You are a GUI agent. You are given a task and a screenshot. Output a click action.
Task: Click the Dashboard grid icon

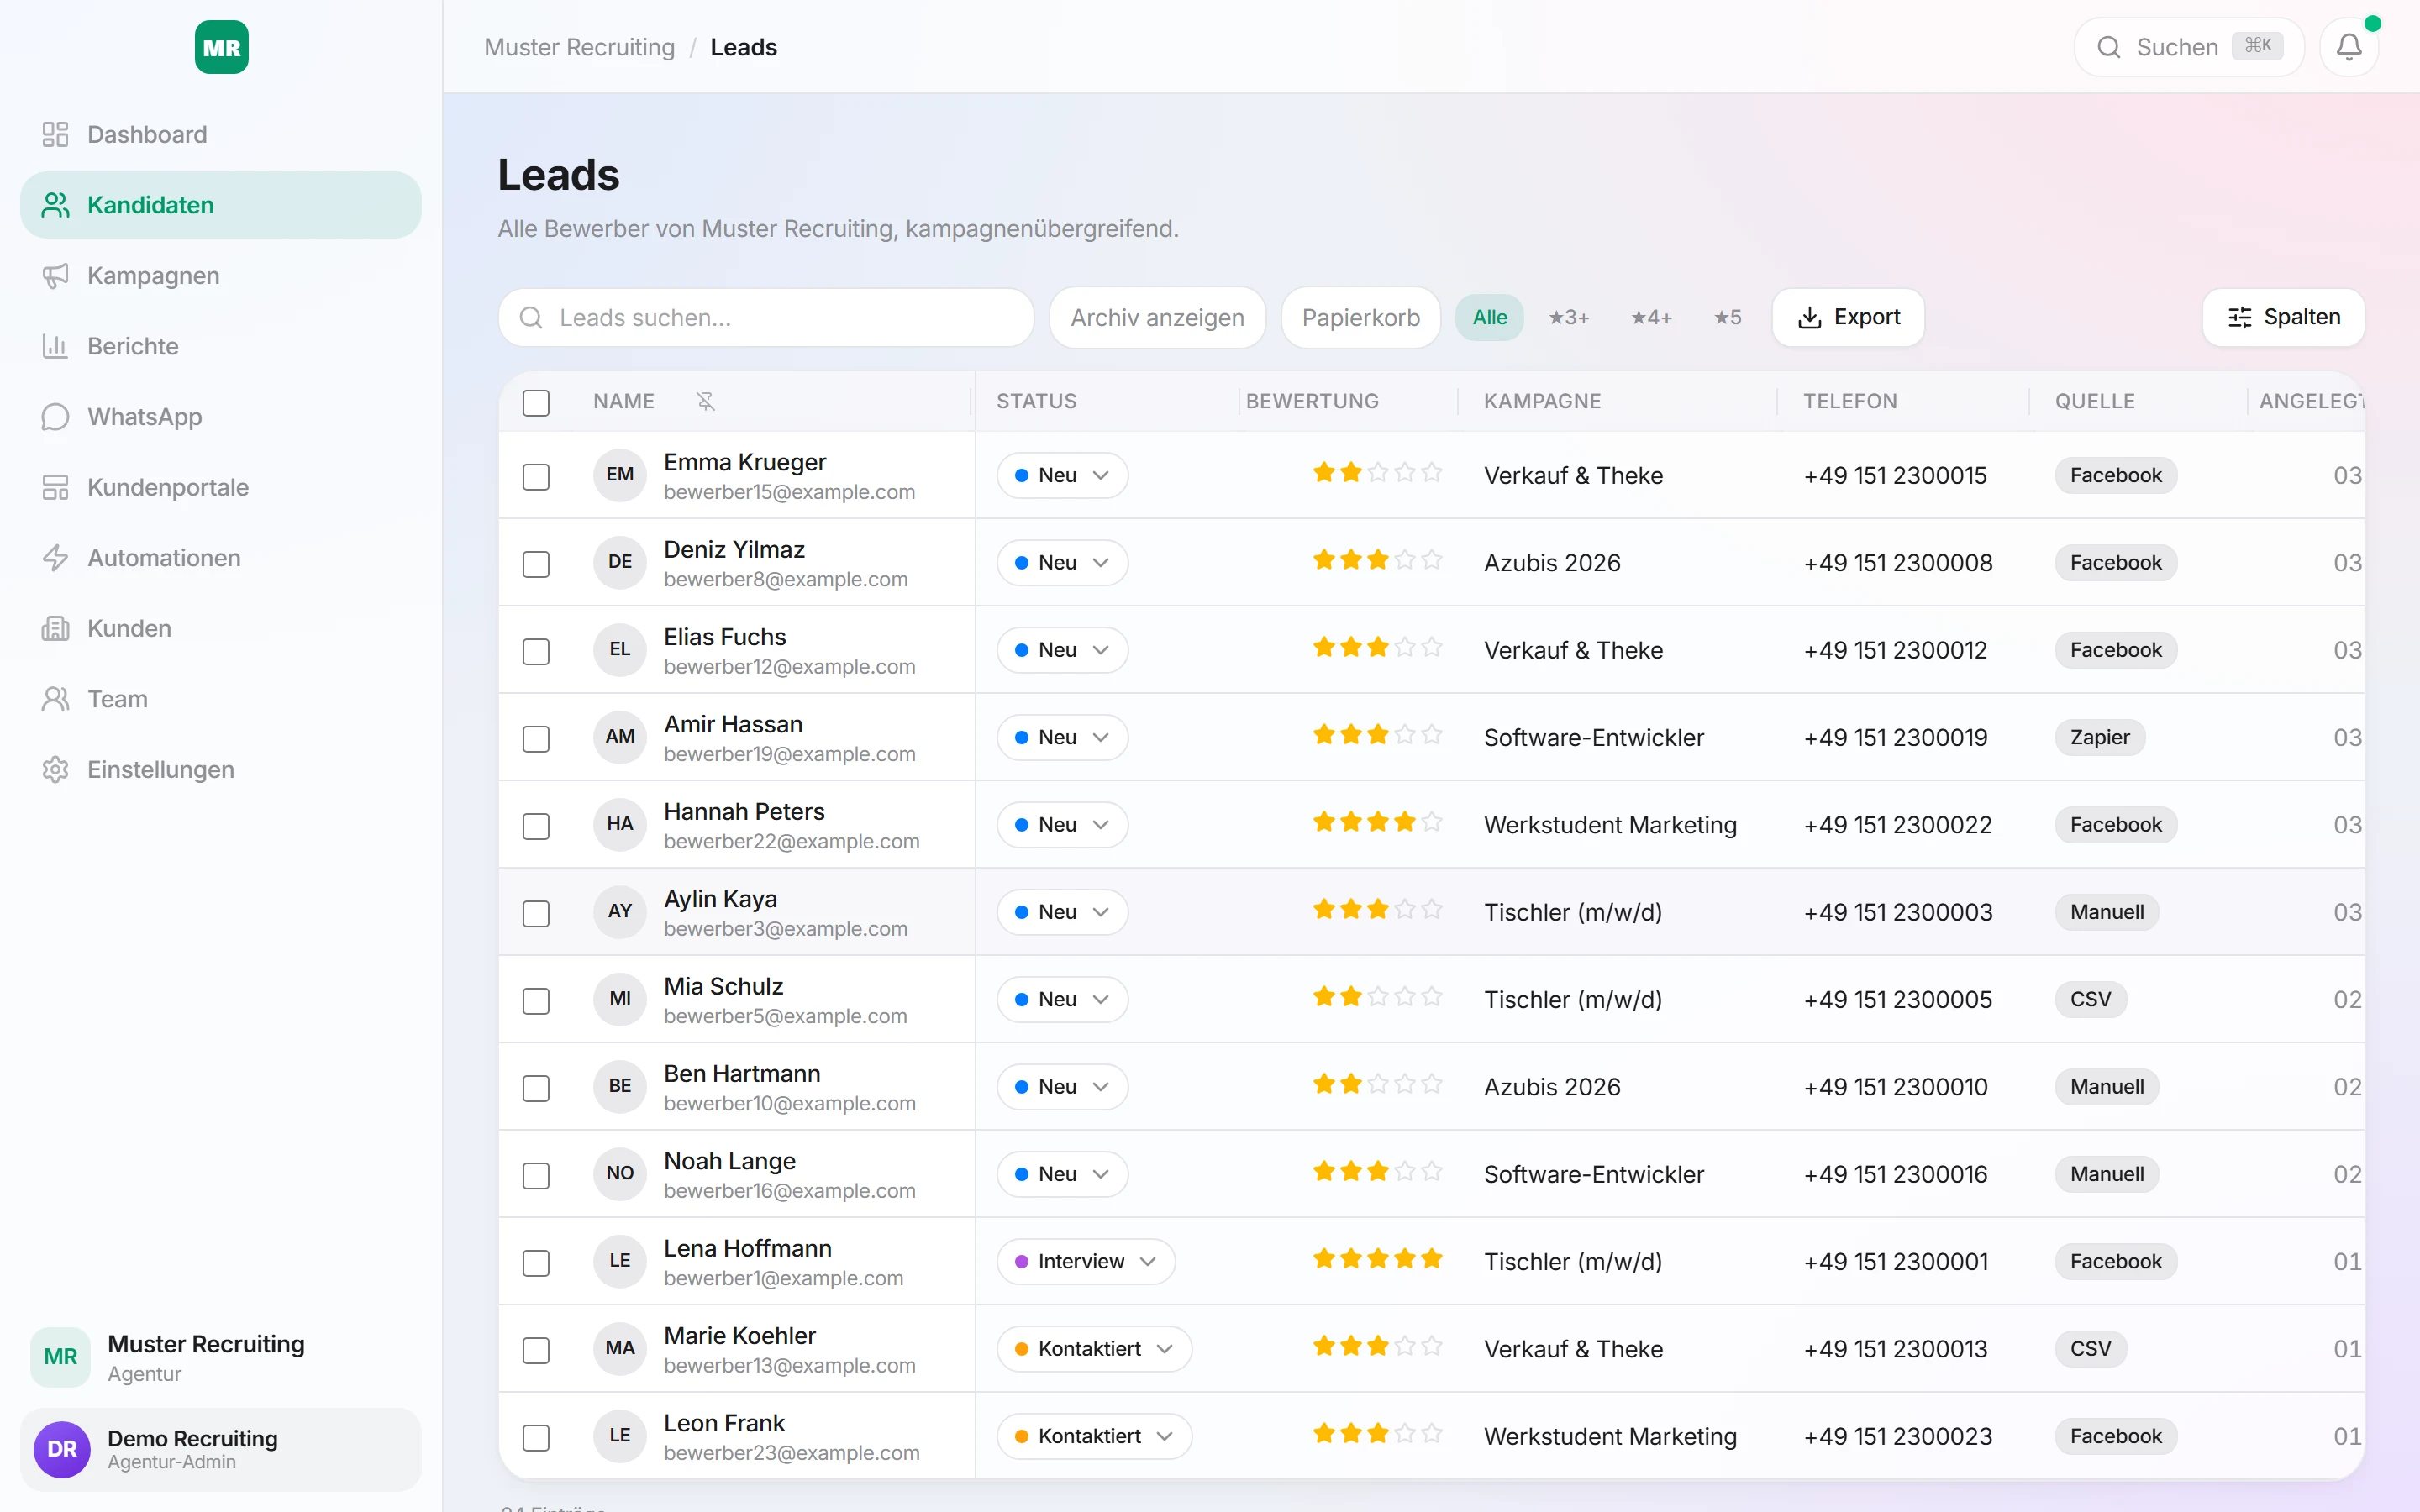[55, 134]
